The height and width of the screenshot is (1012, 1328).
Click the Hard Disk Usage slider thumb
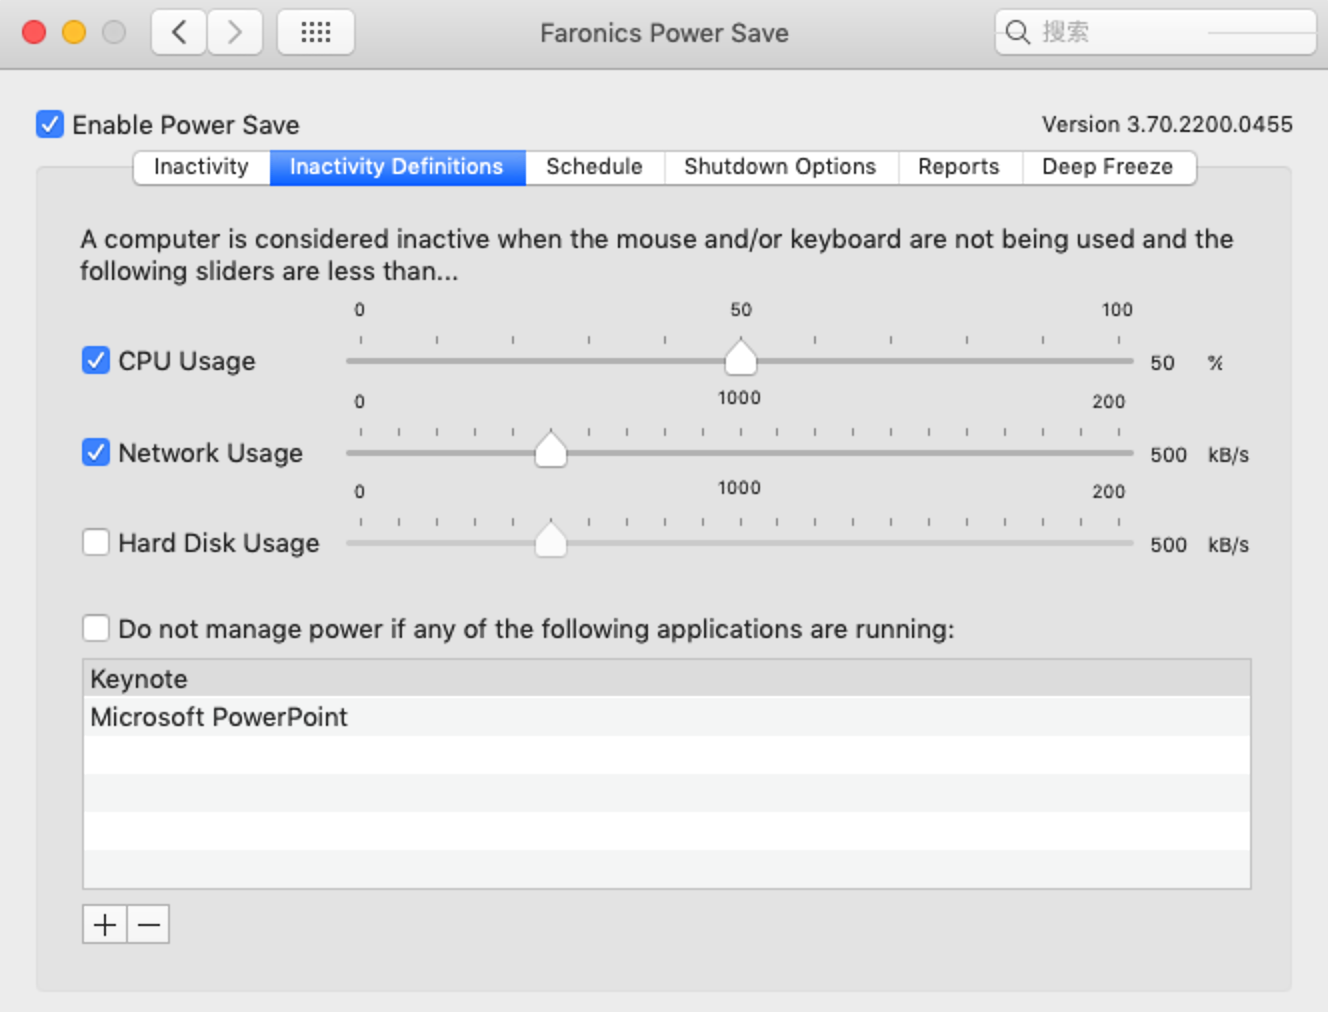(x=551, y=539)
